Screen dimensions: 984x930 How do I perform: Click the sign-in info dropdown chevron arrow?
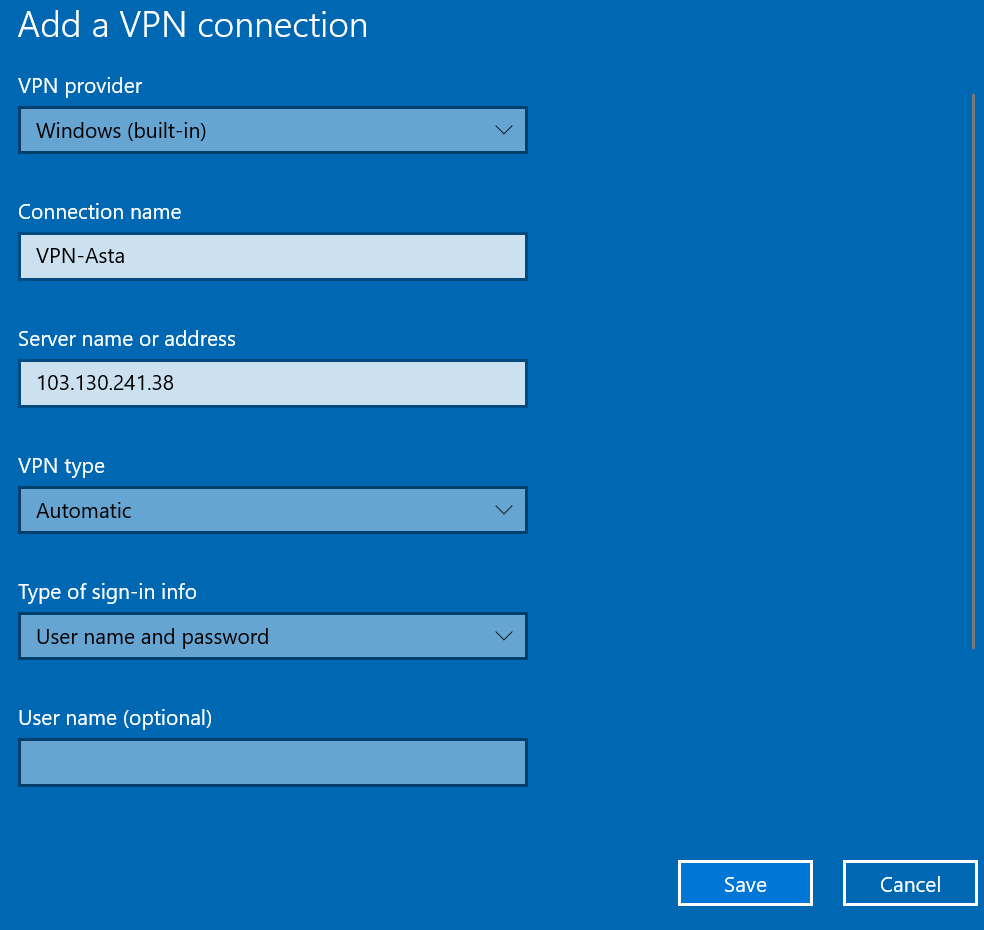503,636
